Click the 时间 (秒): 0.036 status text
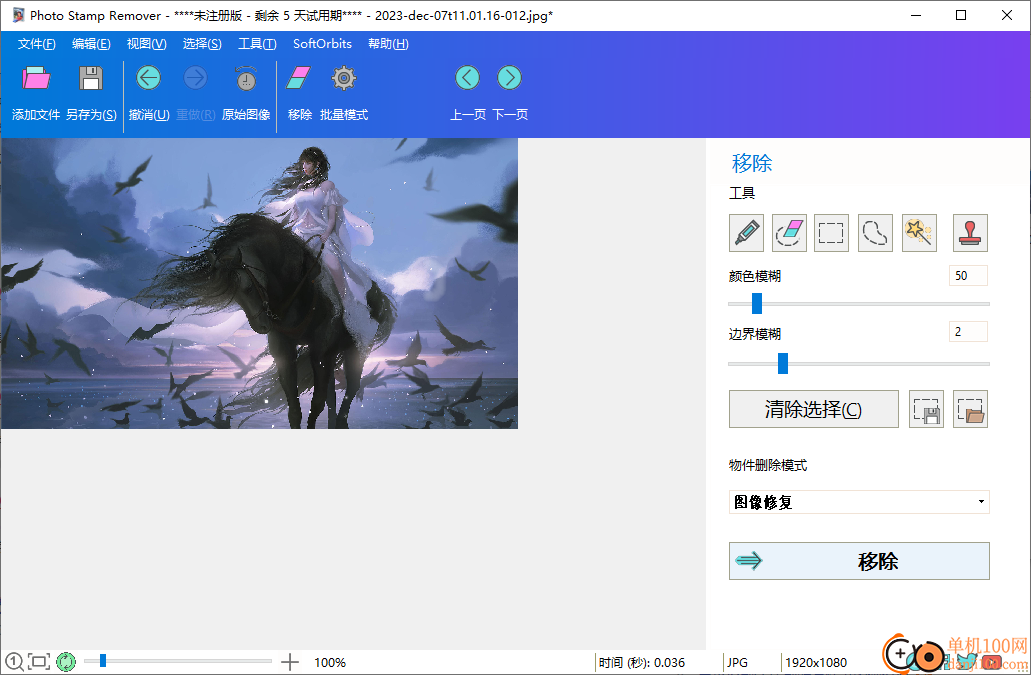The width and height of the screenshot is (1031, 675). (642, 663)
